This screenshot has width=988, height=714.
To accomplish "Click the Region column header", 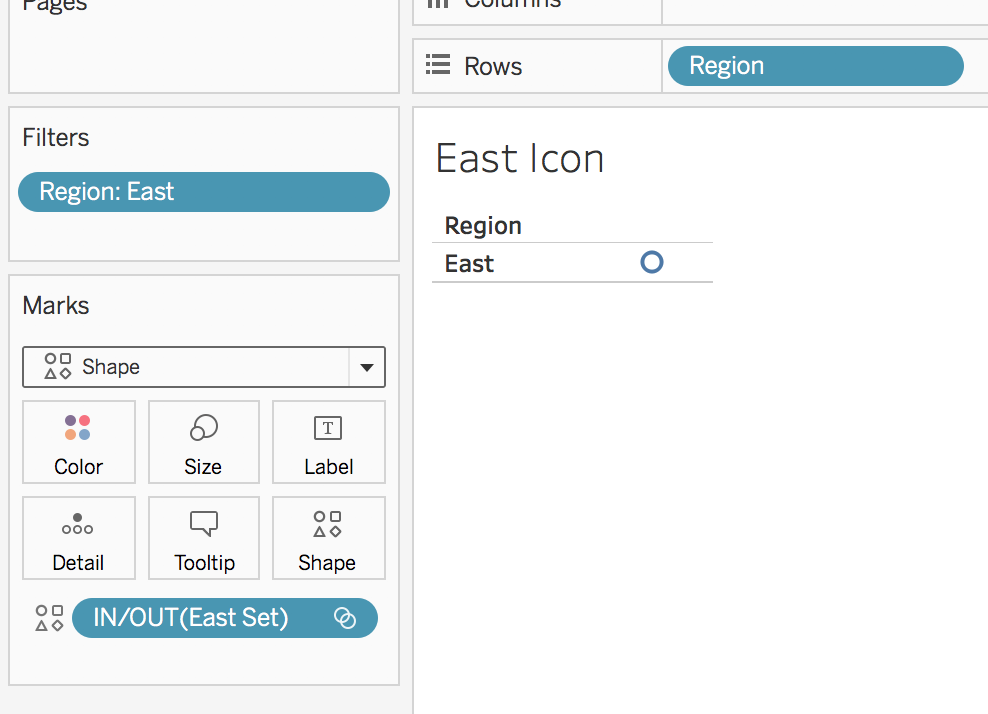I will pos(483,226).
